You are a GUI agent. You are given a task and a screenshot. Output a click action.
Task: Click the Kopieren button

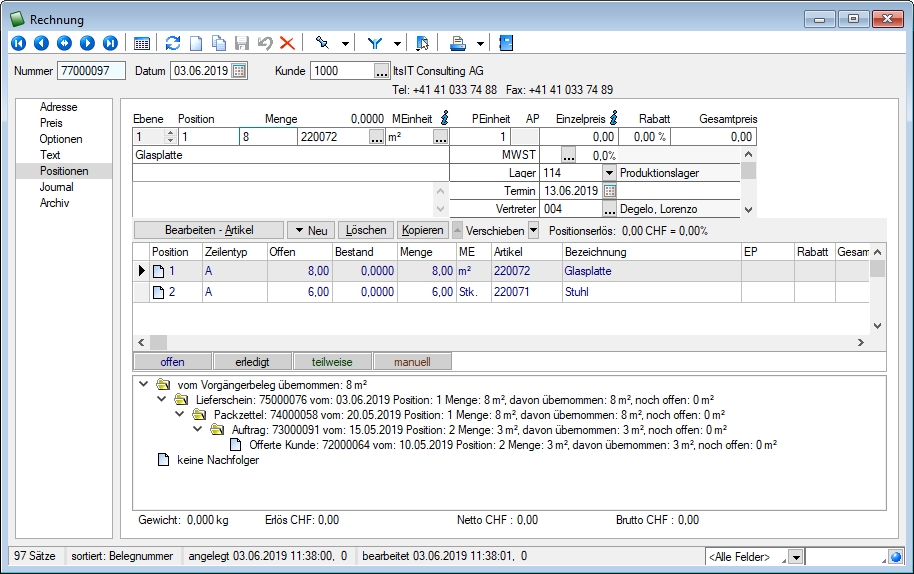coord(421,230)
